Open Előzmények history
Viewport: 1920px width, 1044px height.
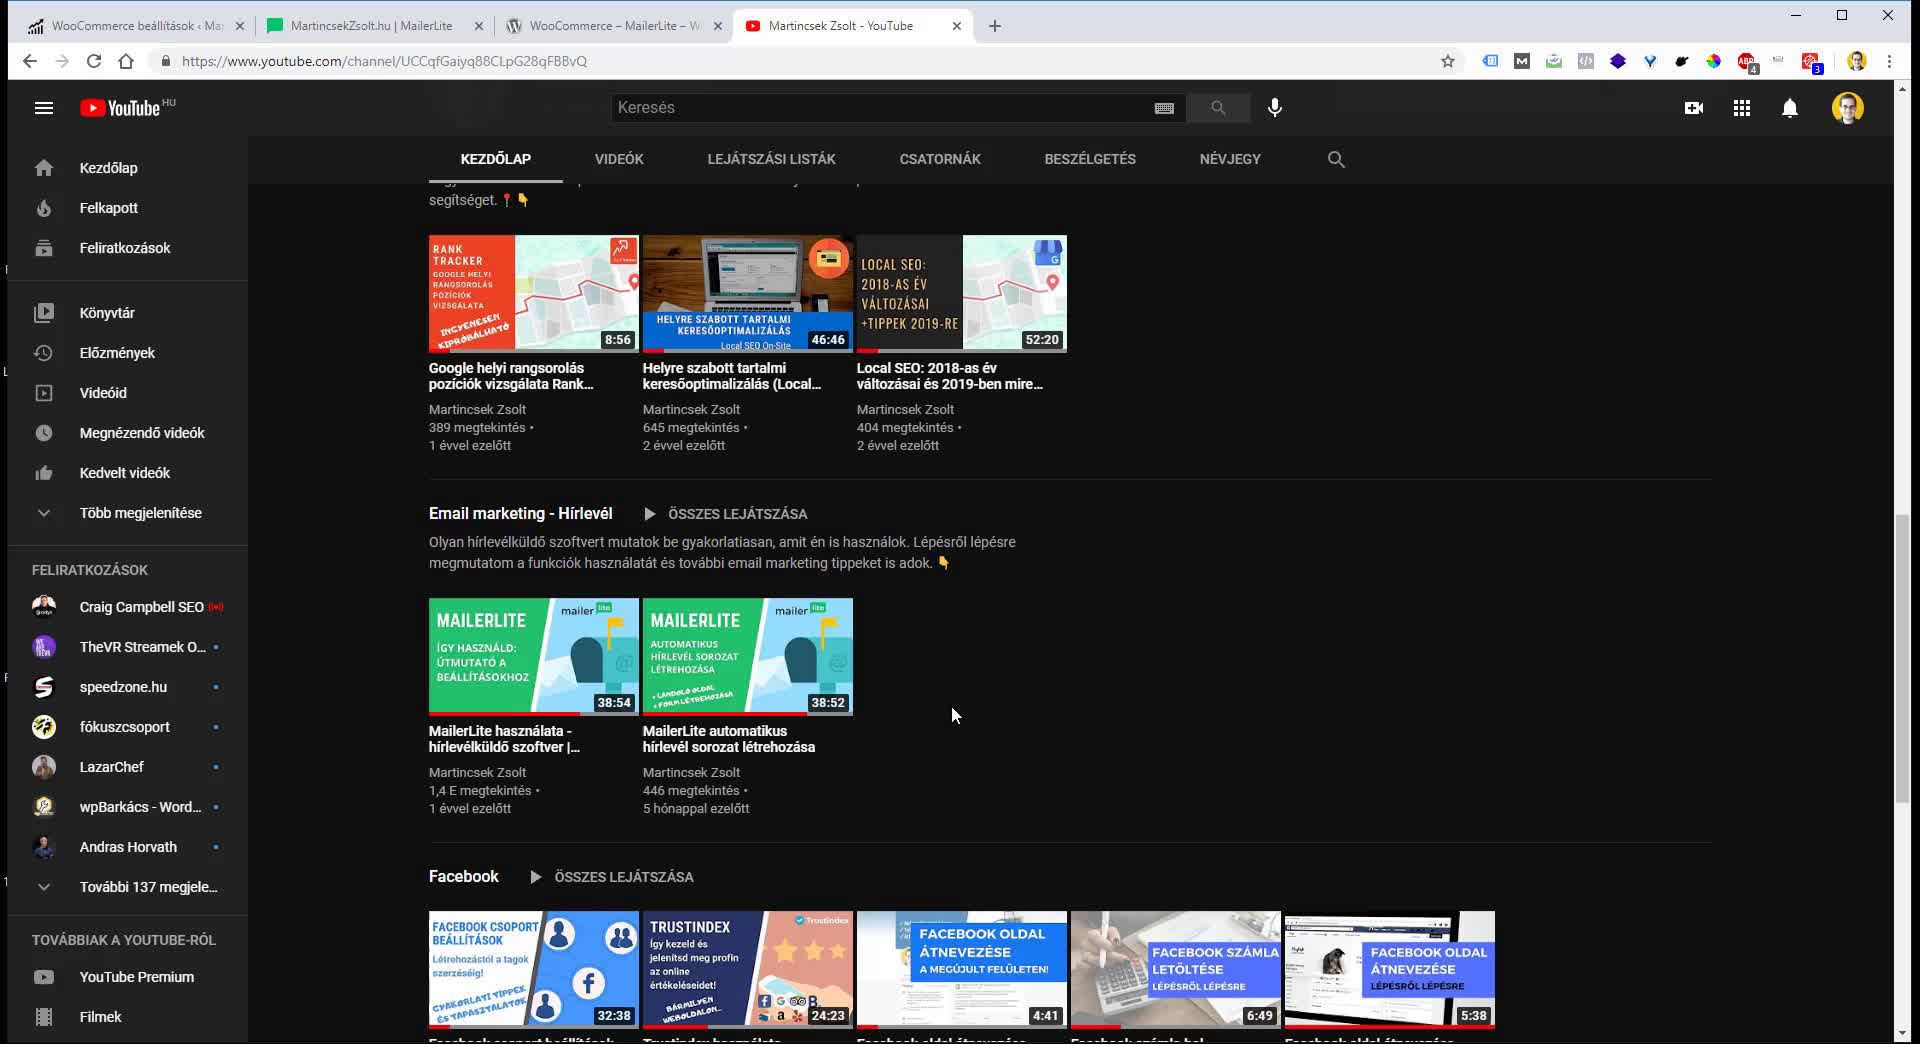(128, 353)
